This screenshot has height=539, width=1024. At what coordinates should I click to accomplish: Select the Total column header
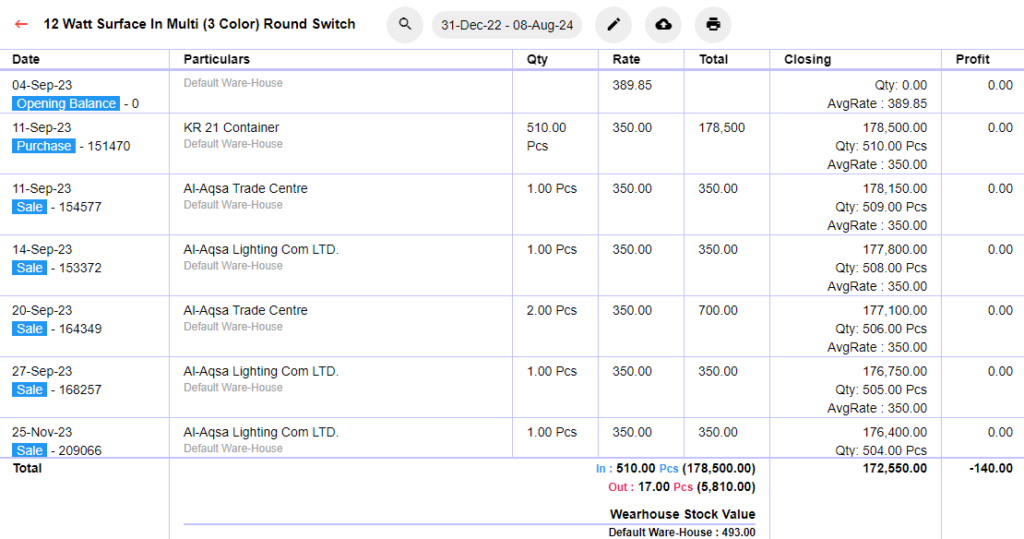coord(713,59)
